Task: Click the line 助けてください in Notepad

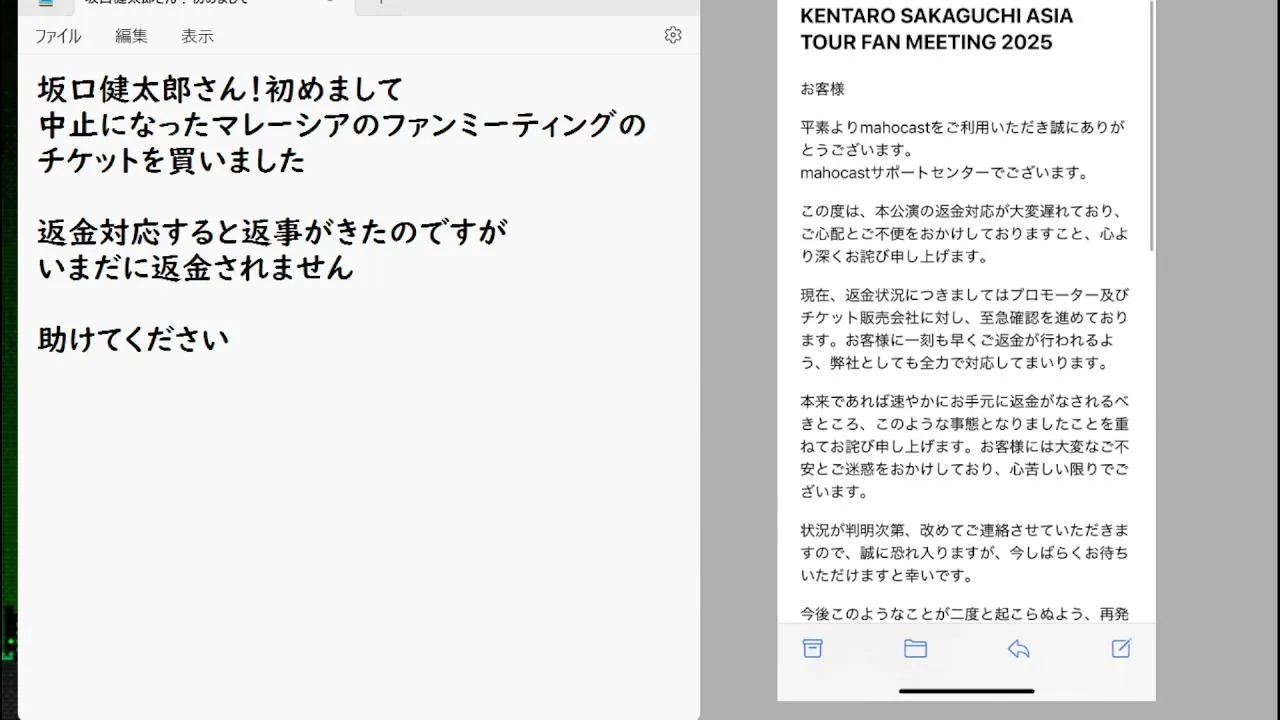Action: coord(134,339)
